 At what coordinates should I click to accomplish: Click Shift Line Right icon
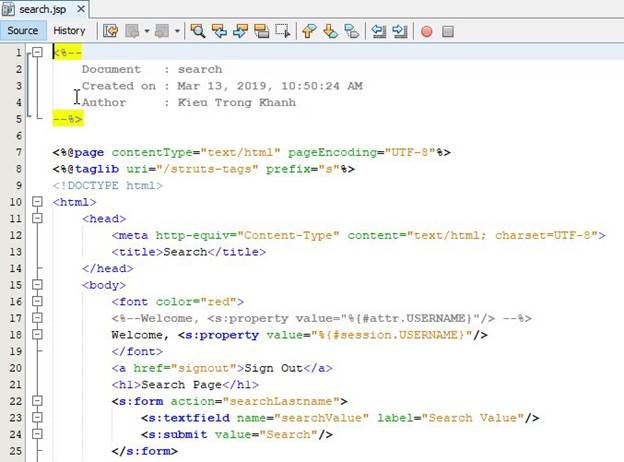[400, 31]
